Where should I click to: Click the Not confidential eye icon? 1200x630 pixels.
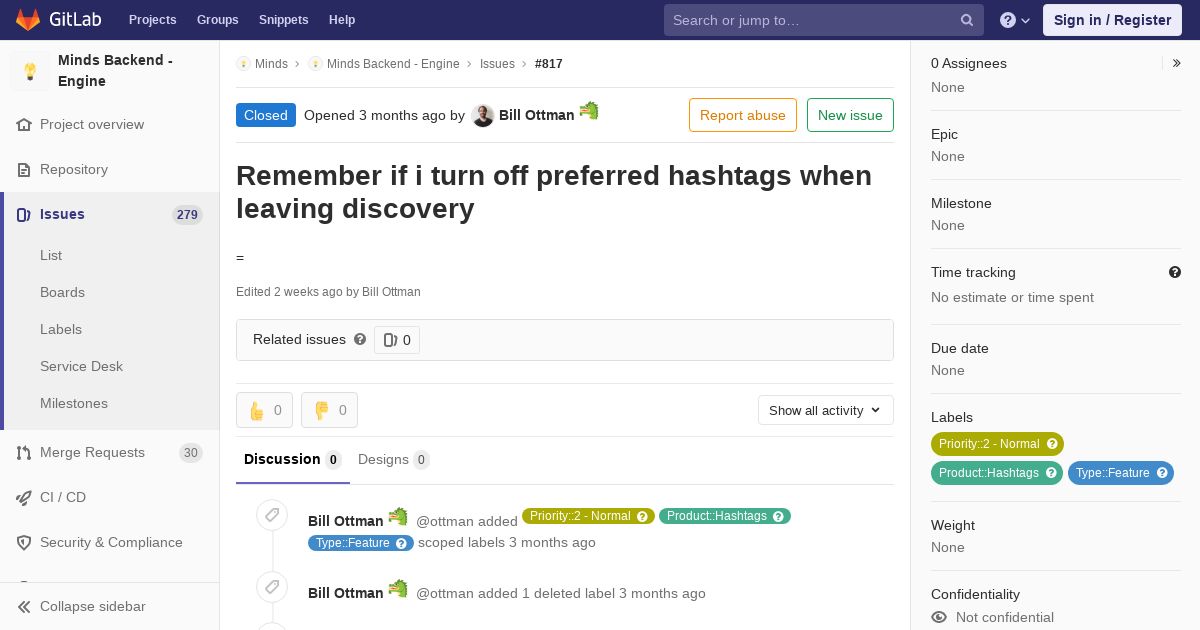point(939,618)
